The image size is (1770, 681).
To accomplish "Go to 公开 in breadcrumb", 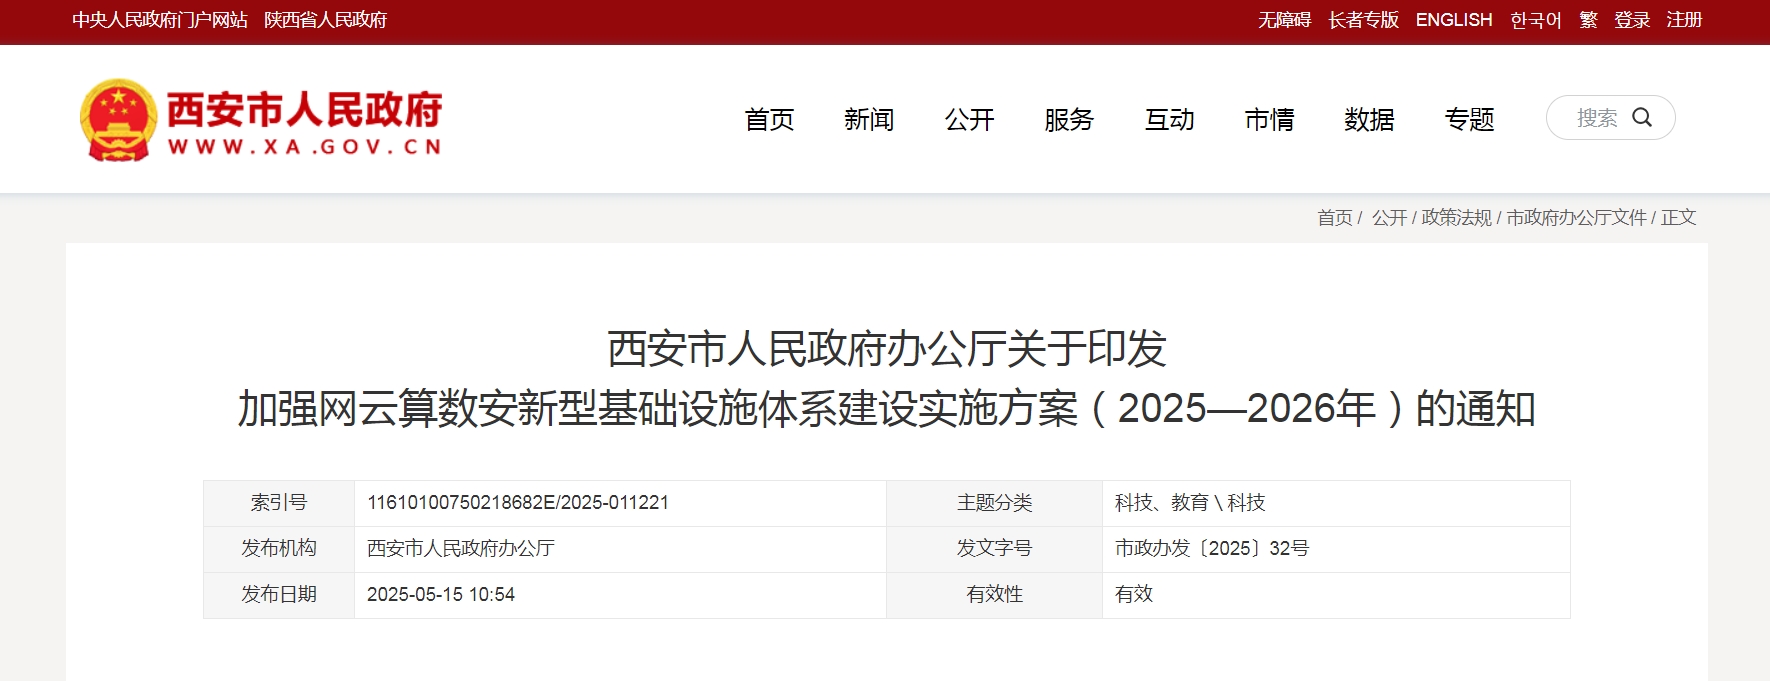I will (x=1389, y=217).
